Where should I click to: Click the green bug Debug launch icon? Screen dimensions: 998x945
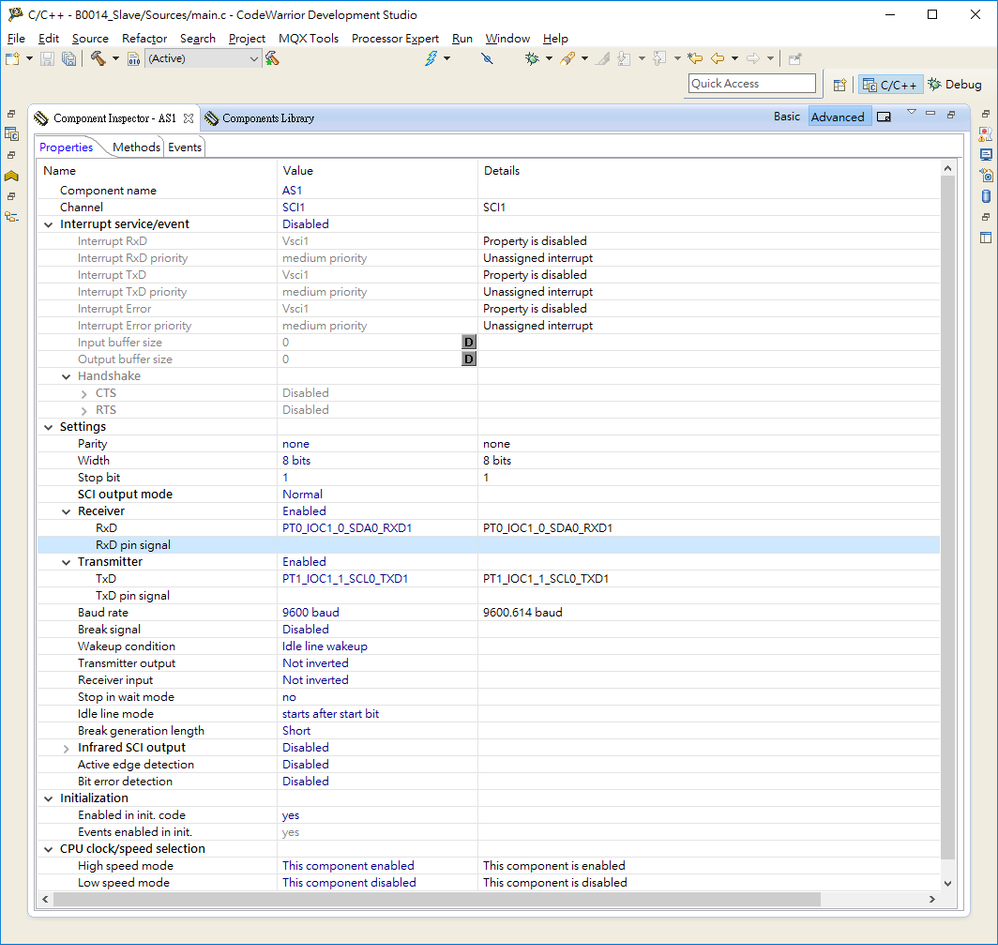tap(531, 59)
